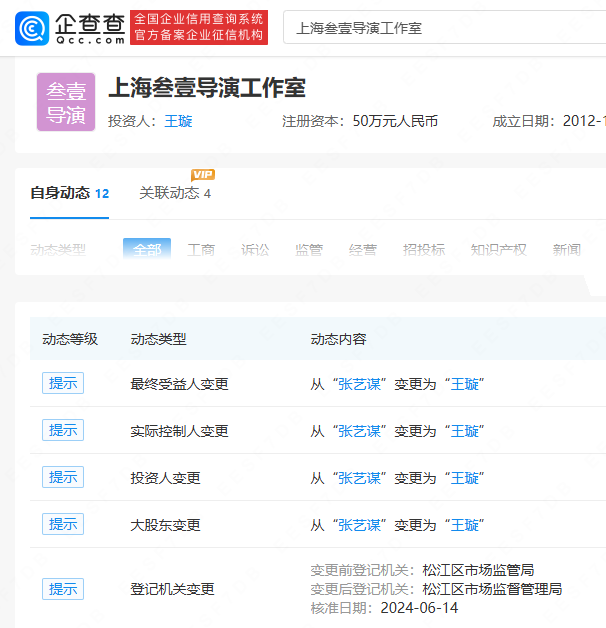Click the 动态等级 column header
The width and height of the screenshot is (606, 628).
pos(70,339)
